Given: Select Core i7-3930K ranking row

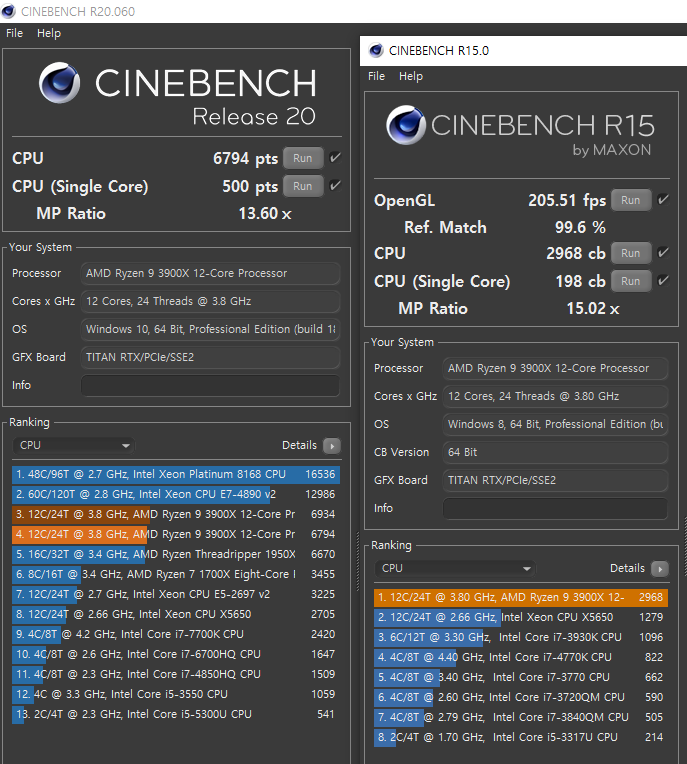Looking at the screenshot, I should 521,637.
